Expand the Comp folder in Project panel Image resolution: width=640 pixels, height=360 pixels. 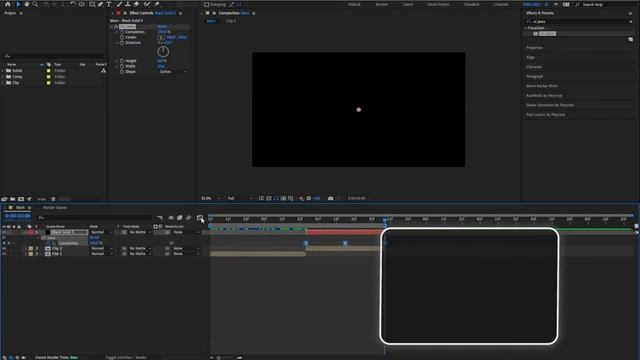point(3,77)
